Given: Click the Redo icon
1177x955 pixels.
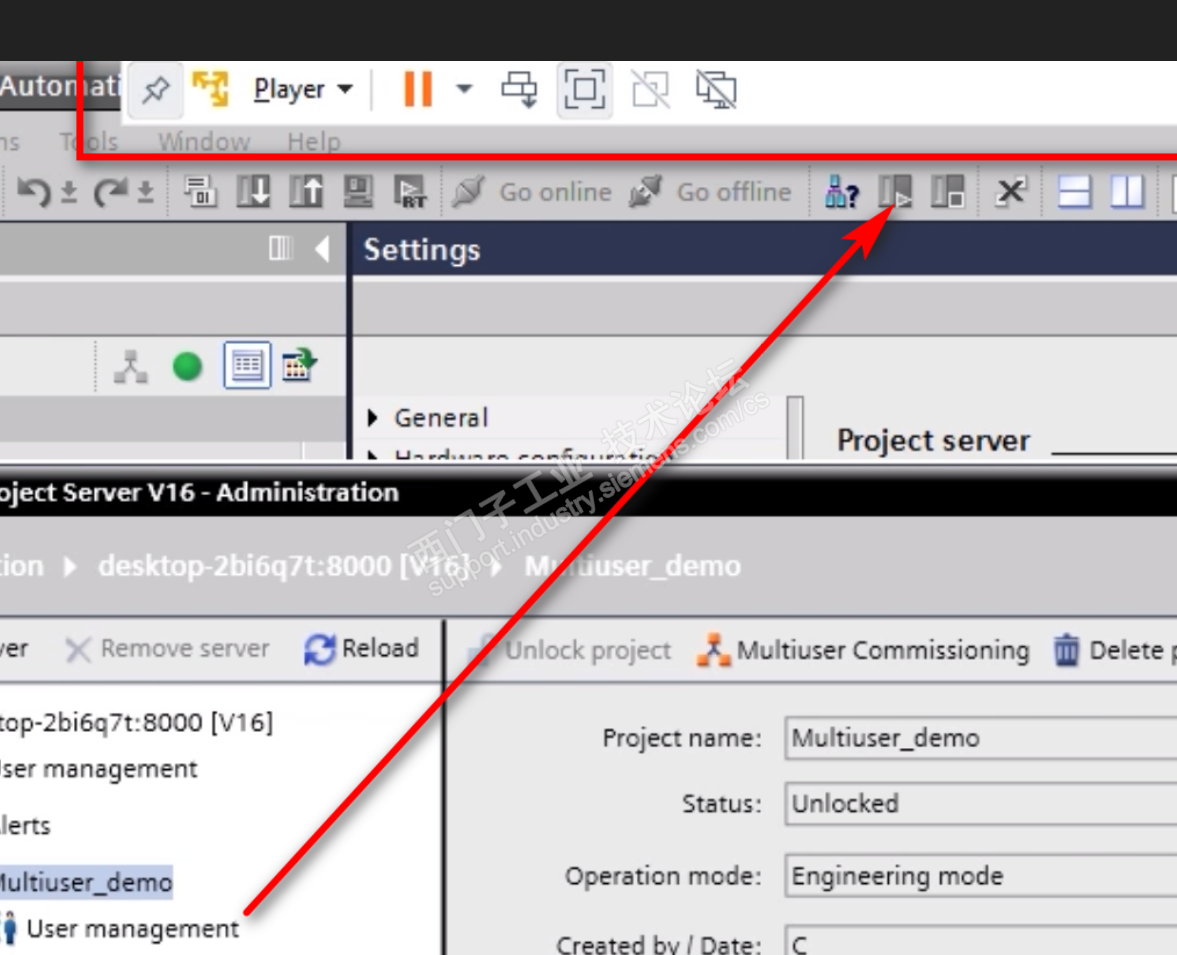Looking at the screenshot, I should click(110, 192).
